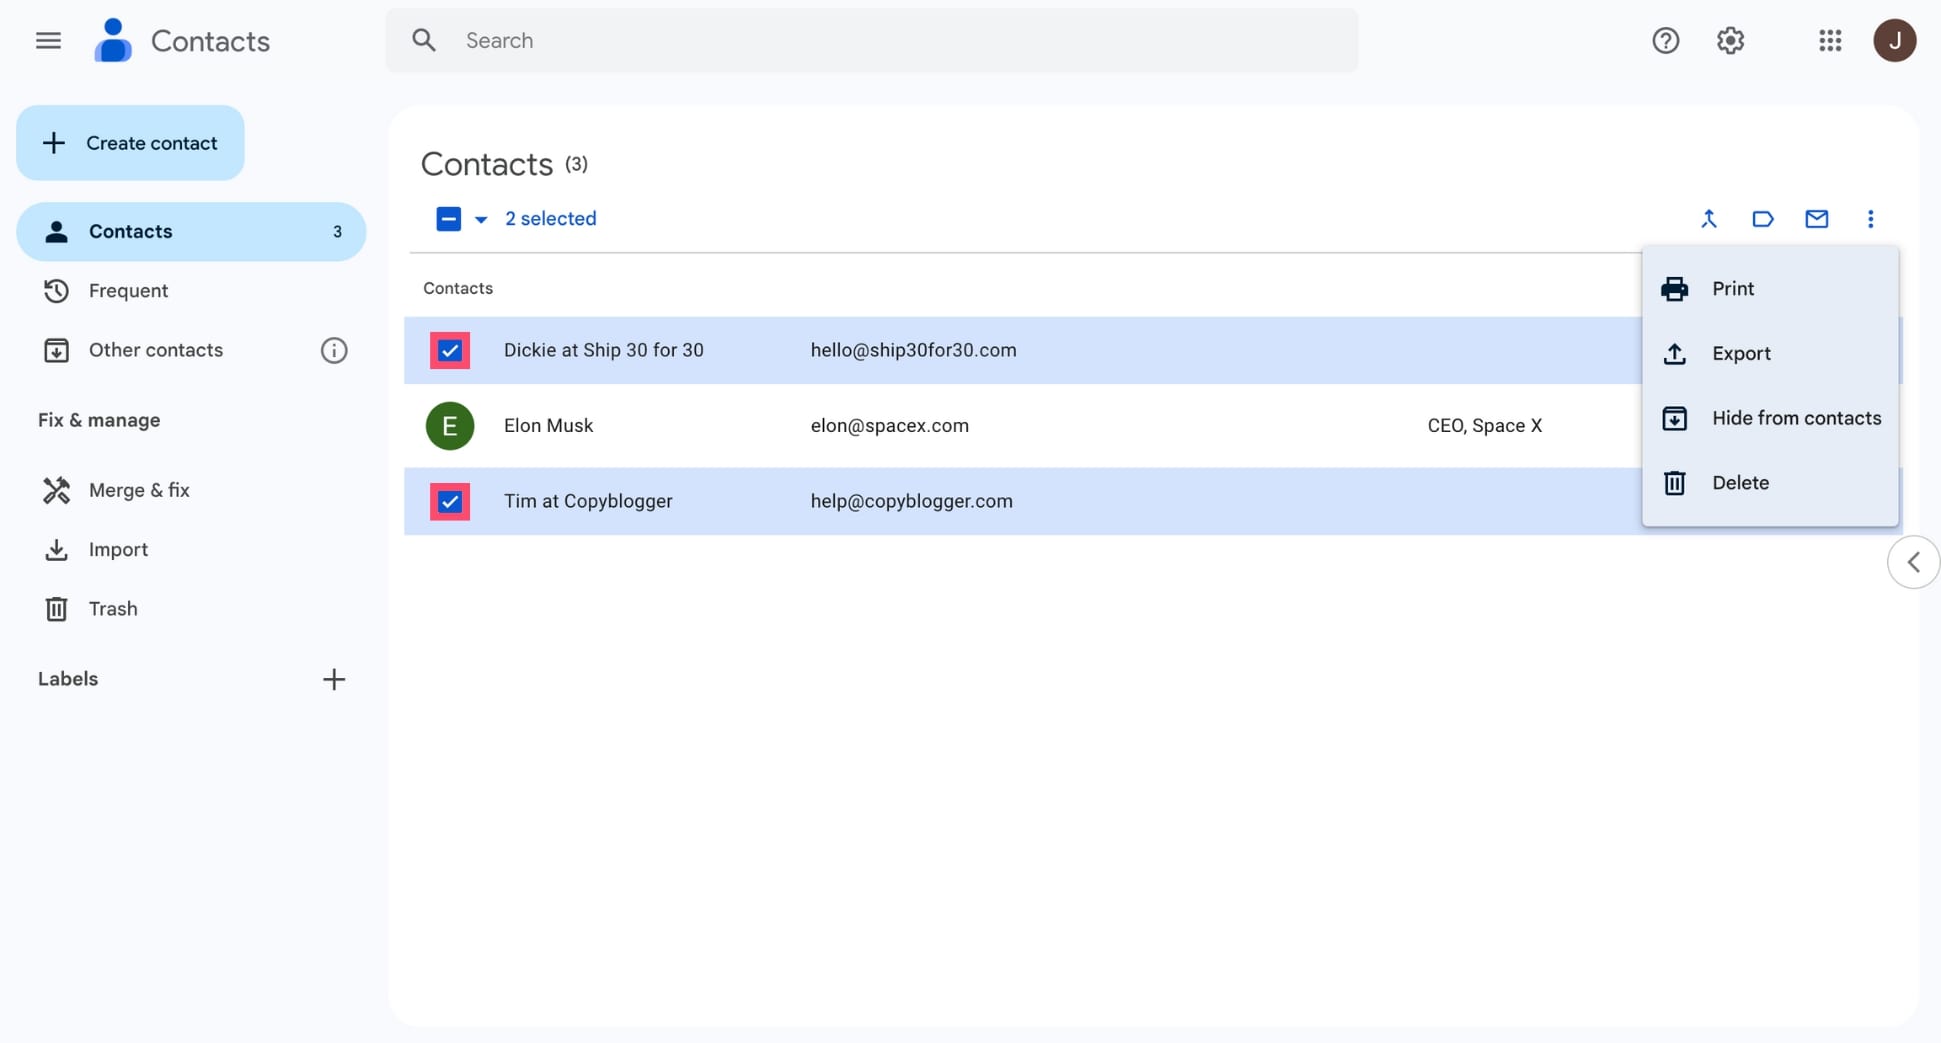Uncheck the Tim at Copyblogger checkbox
The image size is (1941, 1043).
pyautogui.click(x=450, y=501)
